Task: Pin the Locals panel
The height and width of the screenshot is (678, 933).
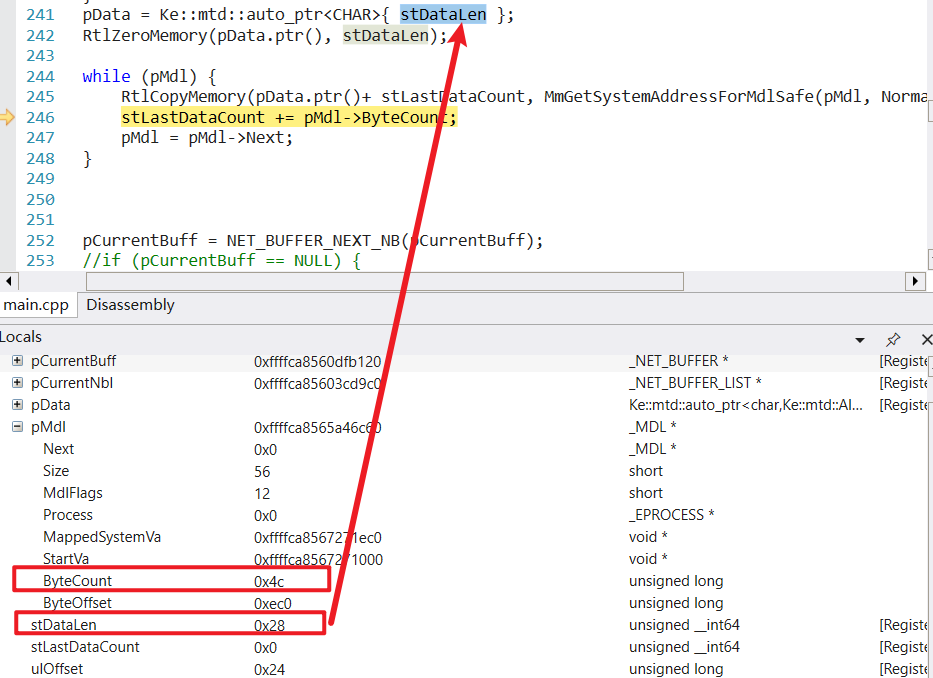Action: 893,339
